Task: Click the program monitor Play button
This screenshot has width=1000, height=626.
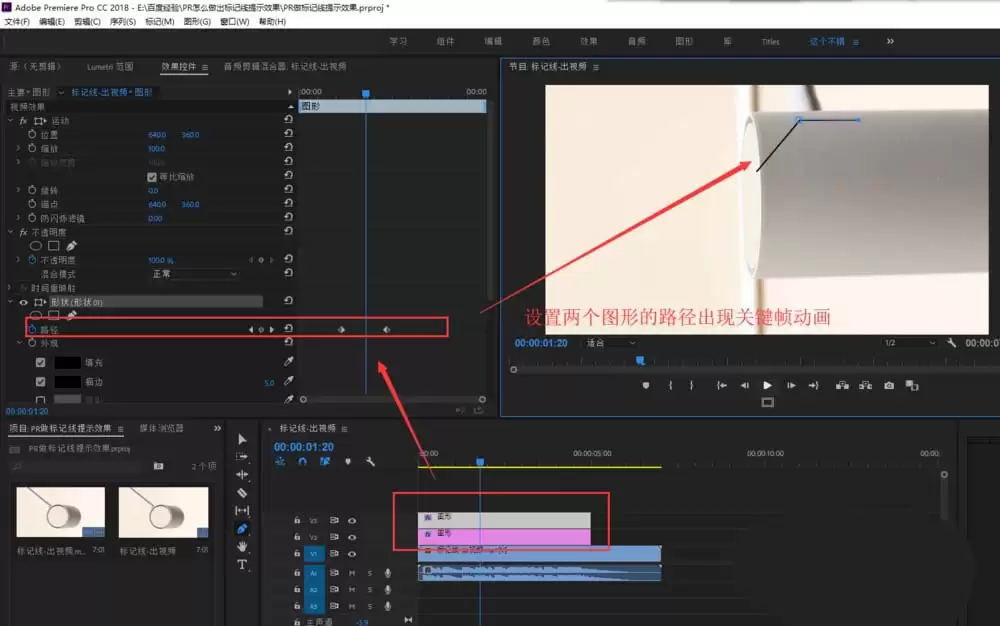Action: (767, 385)
